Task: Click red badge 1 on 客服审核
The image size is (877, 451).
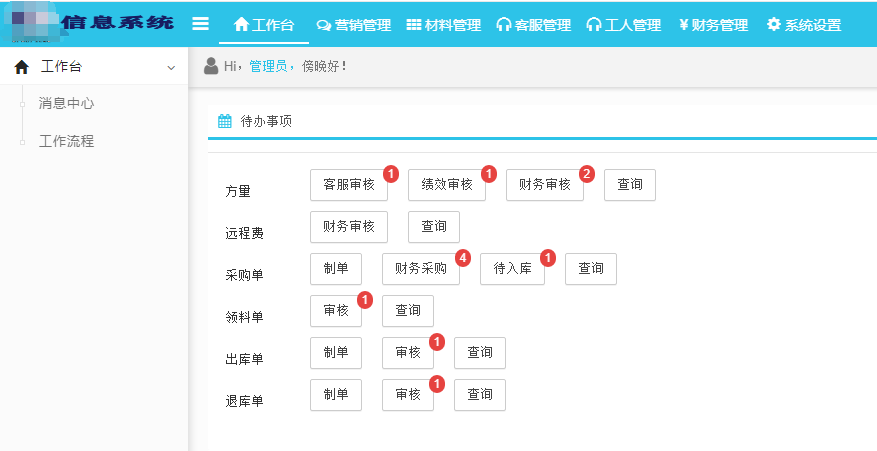Action: tap(391, 174)
